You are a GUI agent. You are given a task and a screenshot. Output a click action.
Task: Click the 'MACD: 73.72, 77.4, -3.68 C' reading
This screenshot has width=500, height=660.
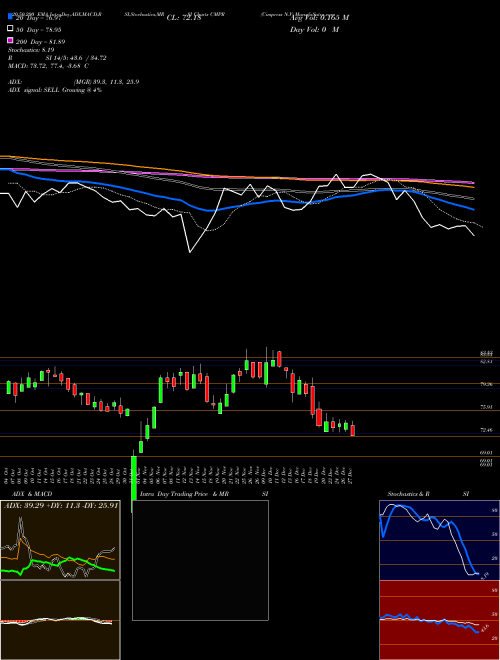click(48, 66)
